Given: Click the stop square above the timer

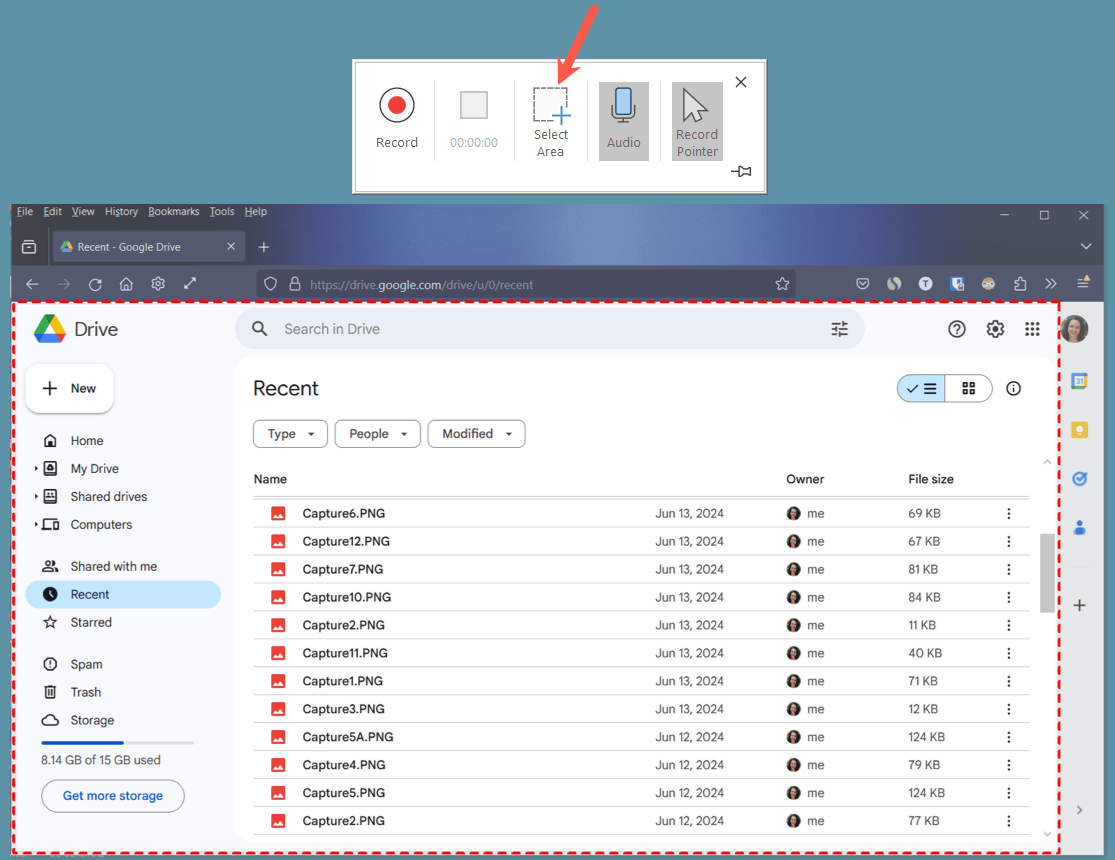Looking at the screenshot, I should [474, 105].
